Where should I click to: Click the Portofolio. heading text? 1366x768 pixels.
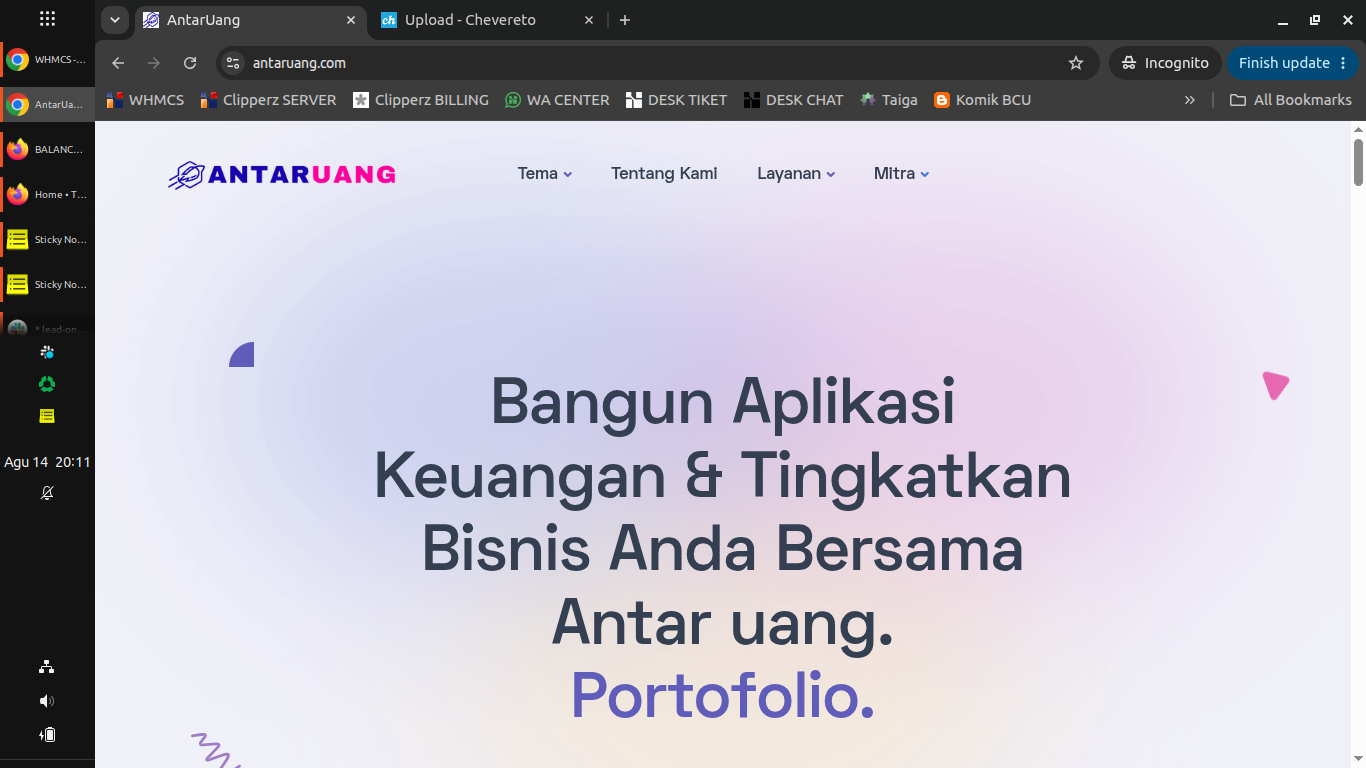point(723,695)
